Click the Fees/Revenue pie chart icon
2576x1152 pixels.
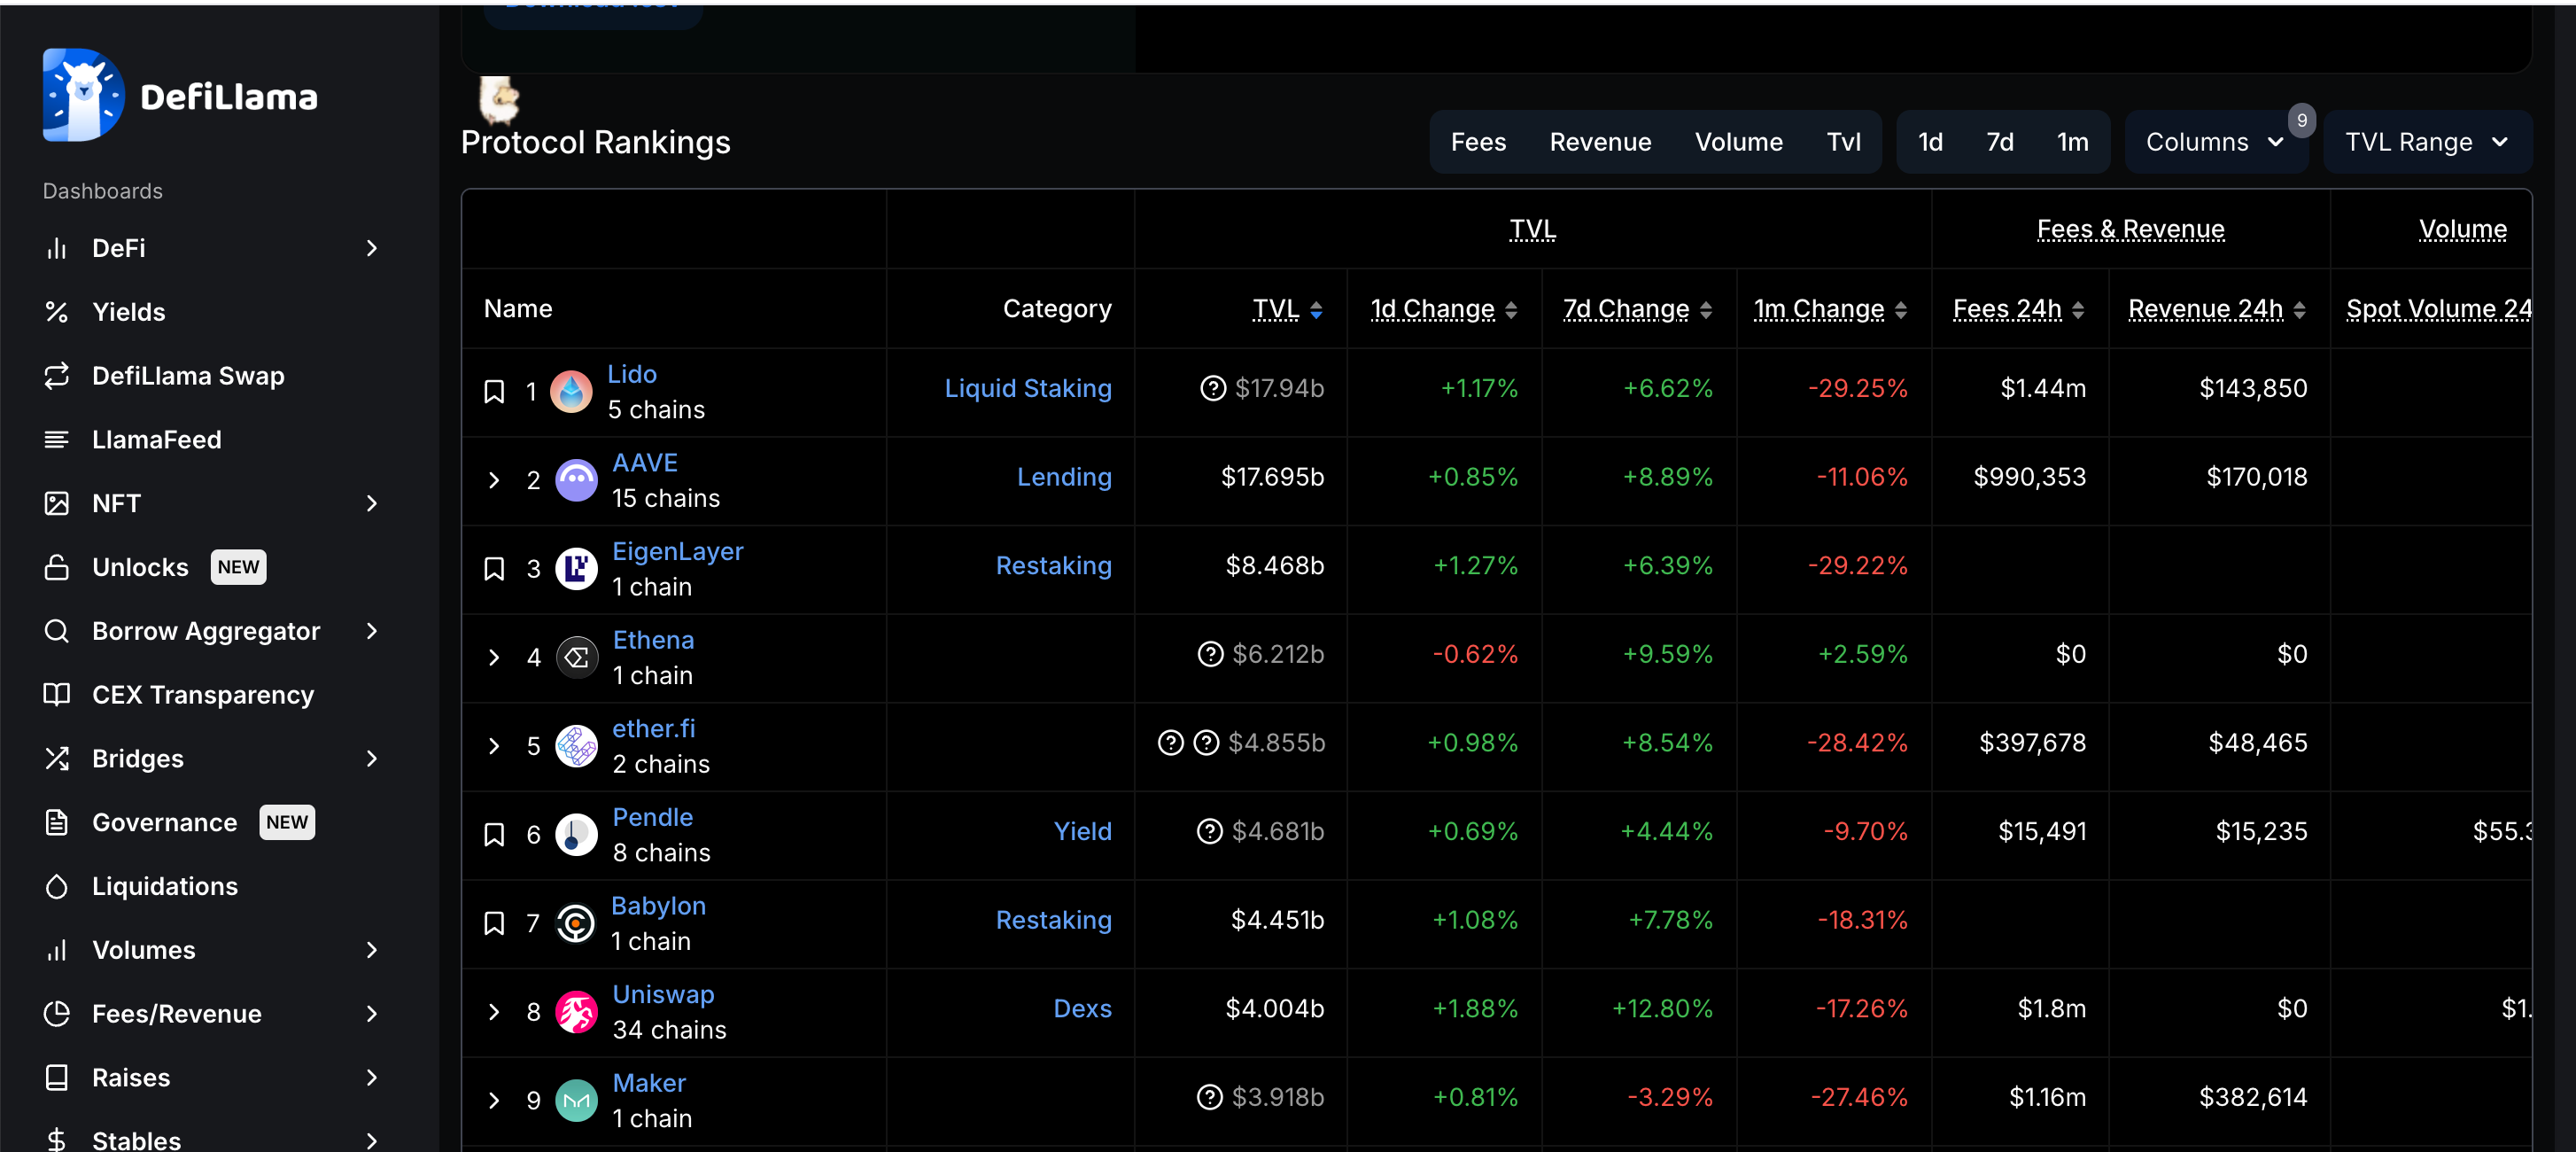tap(57, 1014)
